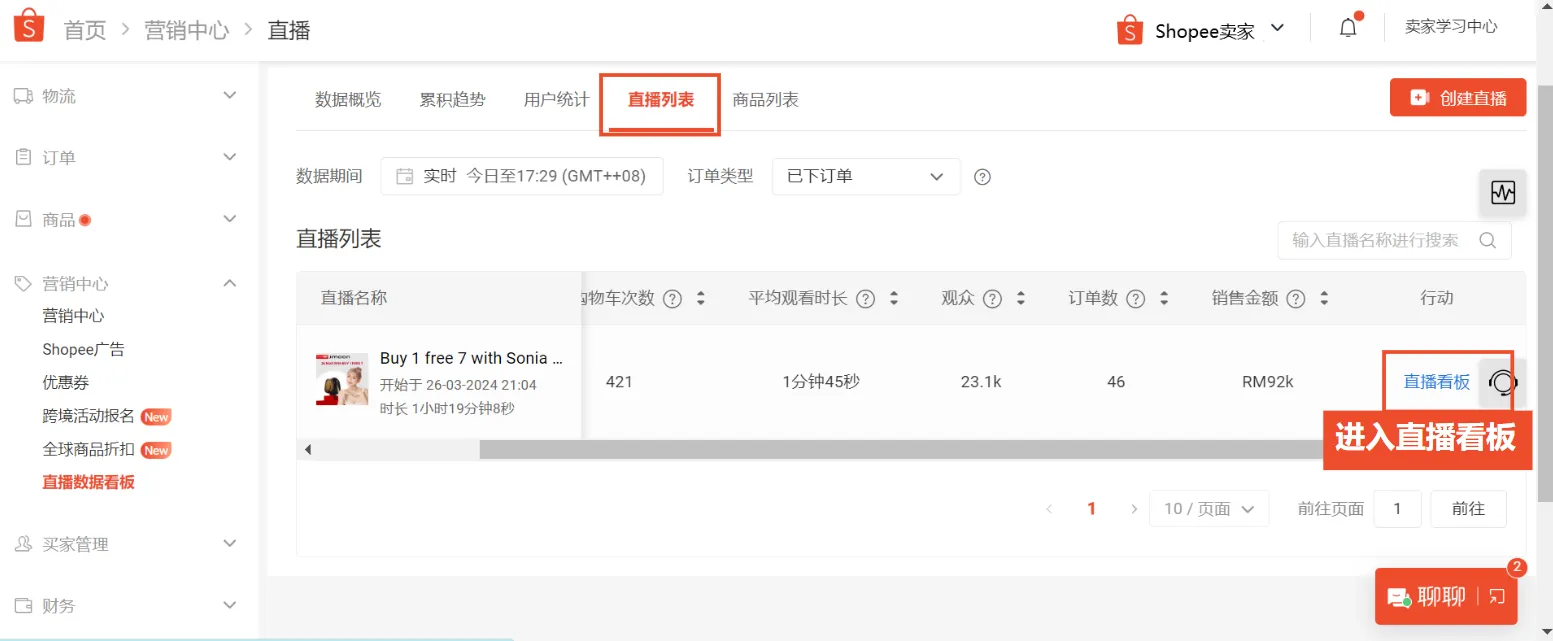1553x641 pixels.
Task: Open the notification bell
Action: (1347, 27)
